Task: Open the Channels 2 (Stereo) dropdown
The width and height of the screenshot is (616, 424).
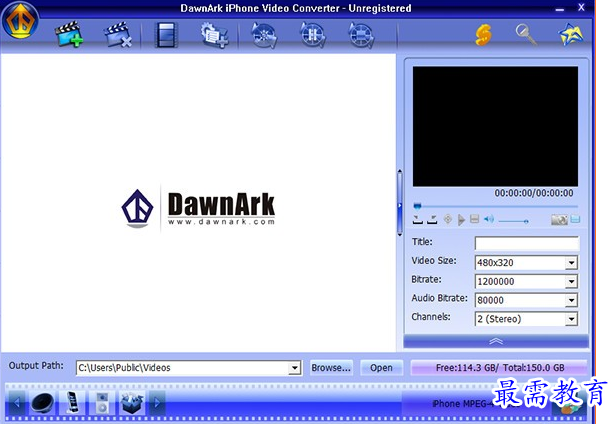Action: point(571,319)
